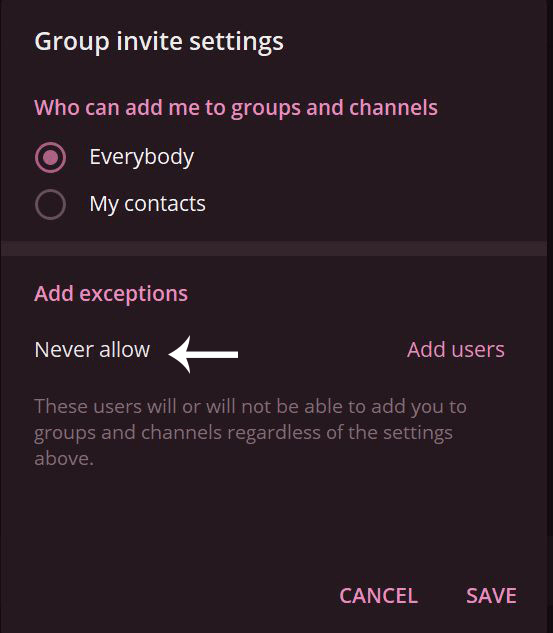Select the Everybody radio button
The image size is (553, 633).
(50, 157)
